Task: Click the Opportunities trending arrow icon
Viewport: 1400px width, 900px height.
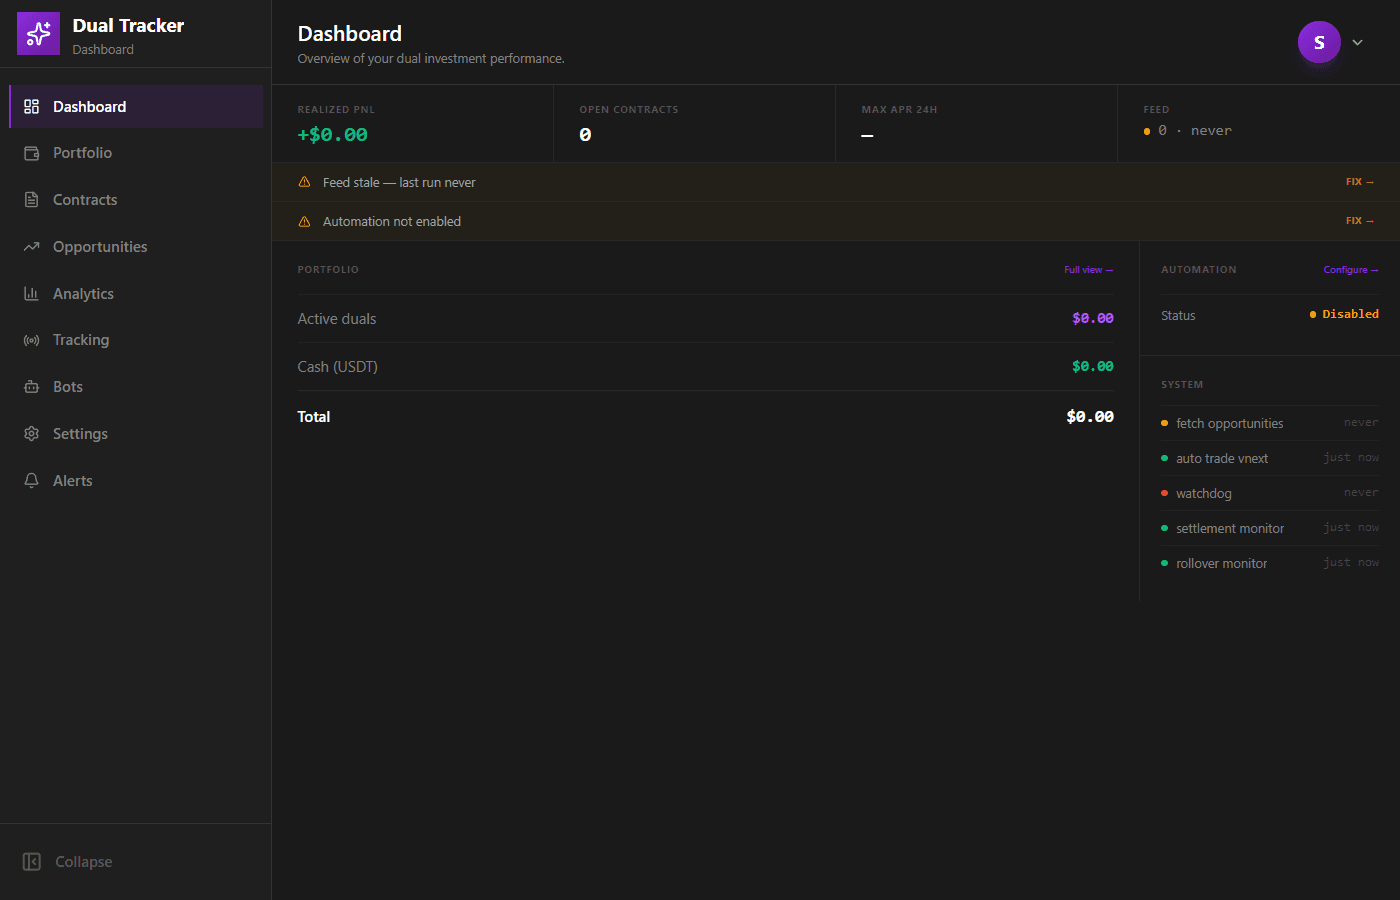Action: coord(31,247)
